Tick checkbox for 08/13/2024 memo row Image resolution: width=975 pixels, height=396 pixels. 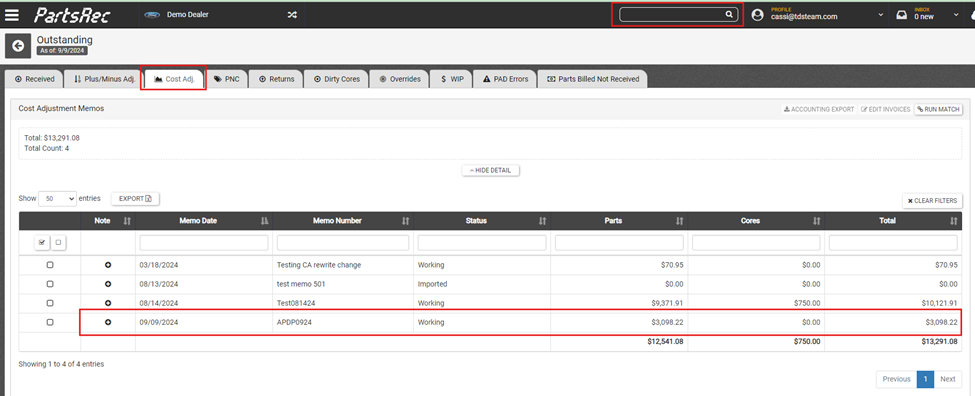click(50, 284)
